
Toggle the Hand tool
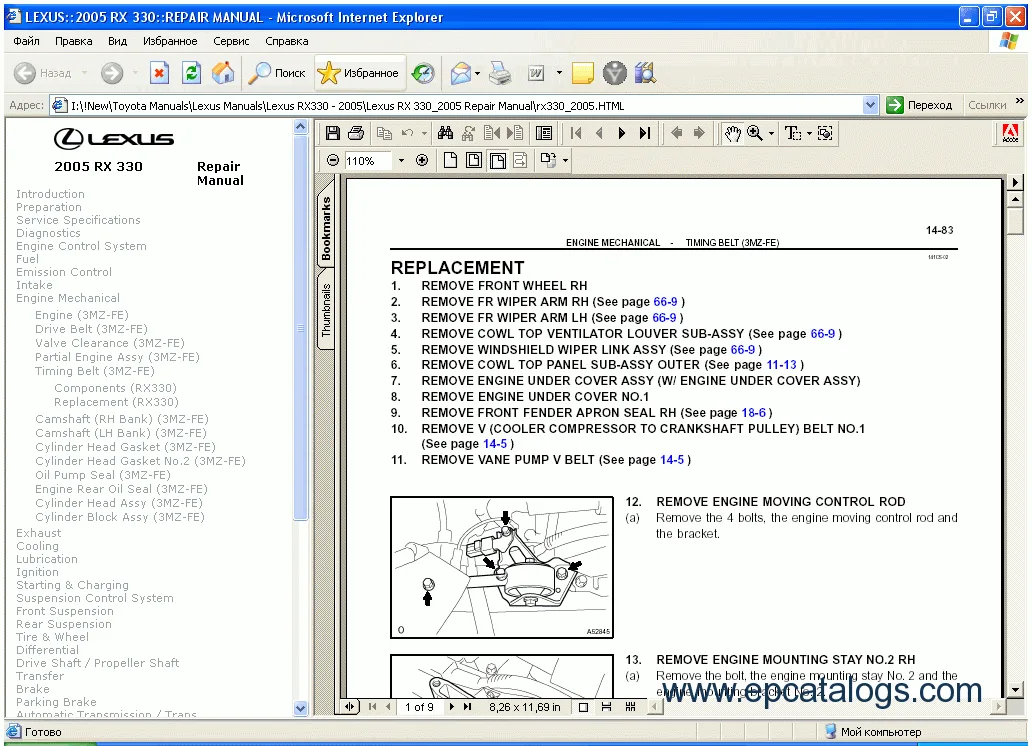[733, 134]
